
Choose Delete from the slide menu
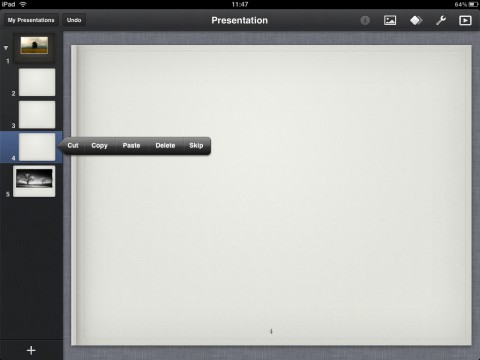(x=165, y=145)
